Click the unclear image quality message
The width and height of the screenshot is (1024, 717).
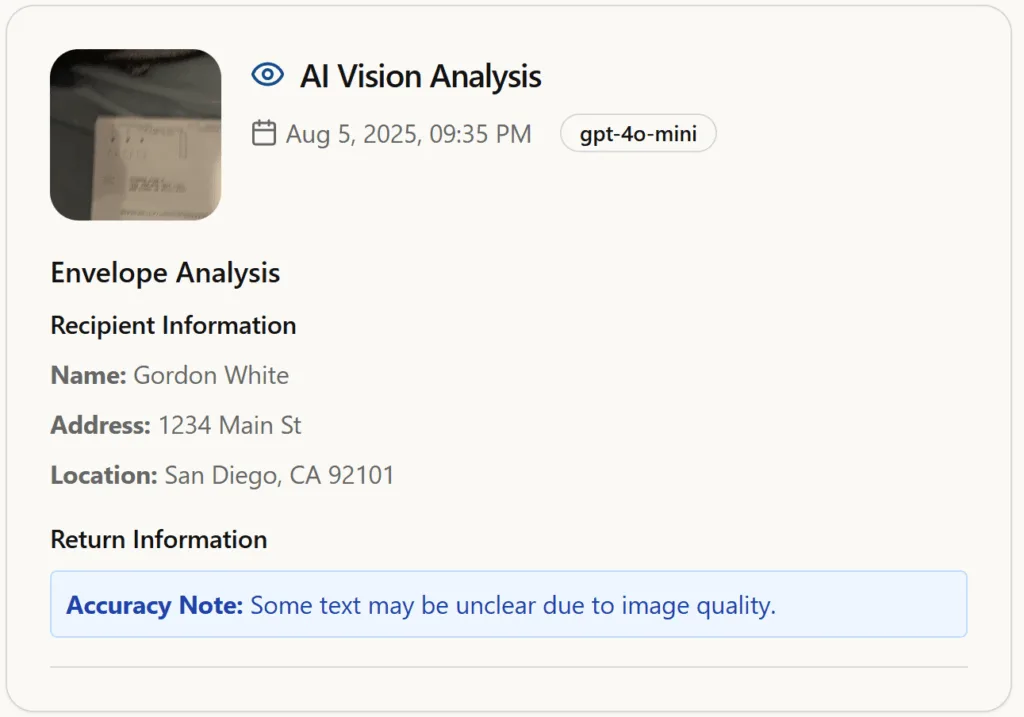point(513,605)
